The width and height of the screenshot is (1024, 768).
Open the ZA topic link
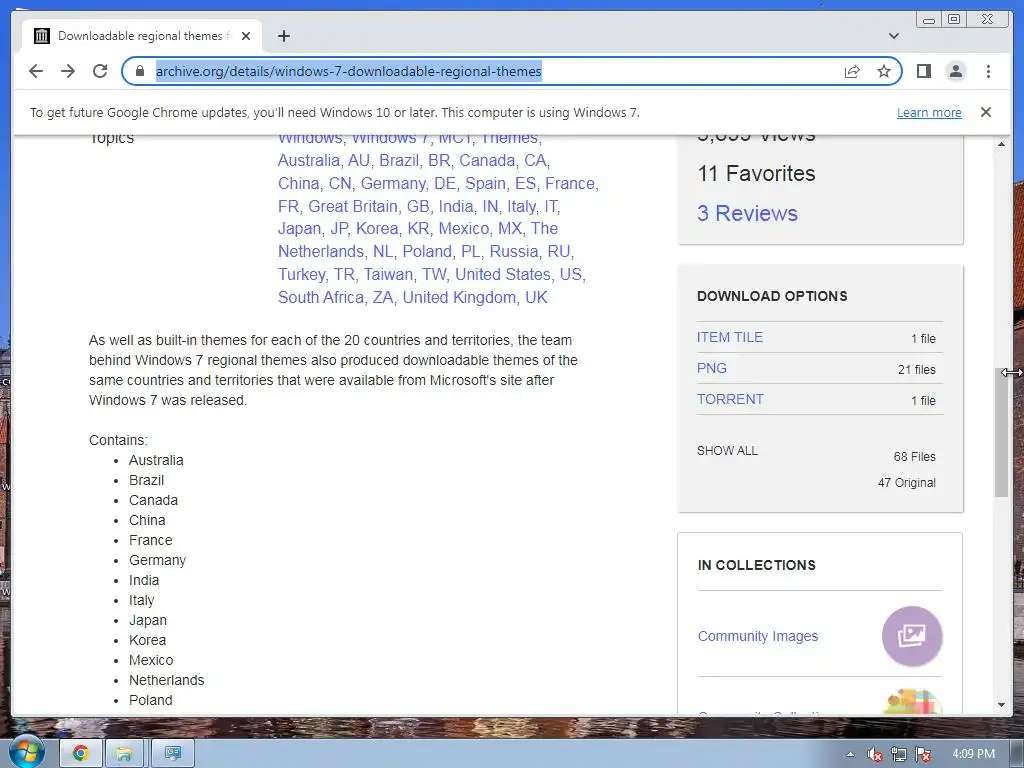(383, 297)
